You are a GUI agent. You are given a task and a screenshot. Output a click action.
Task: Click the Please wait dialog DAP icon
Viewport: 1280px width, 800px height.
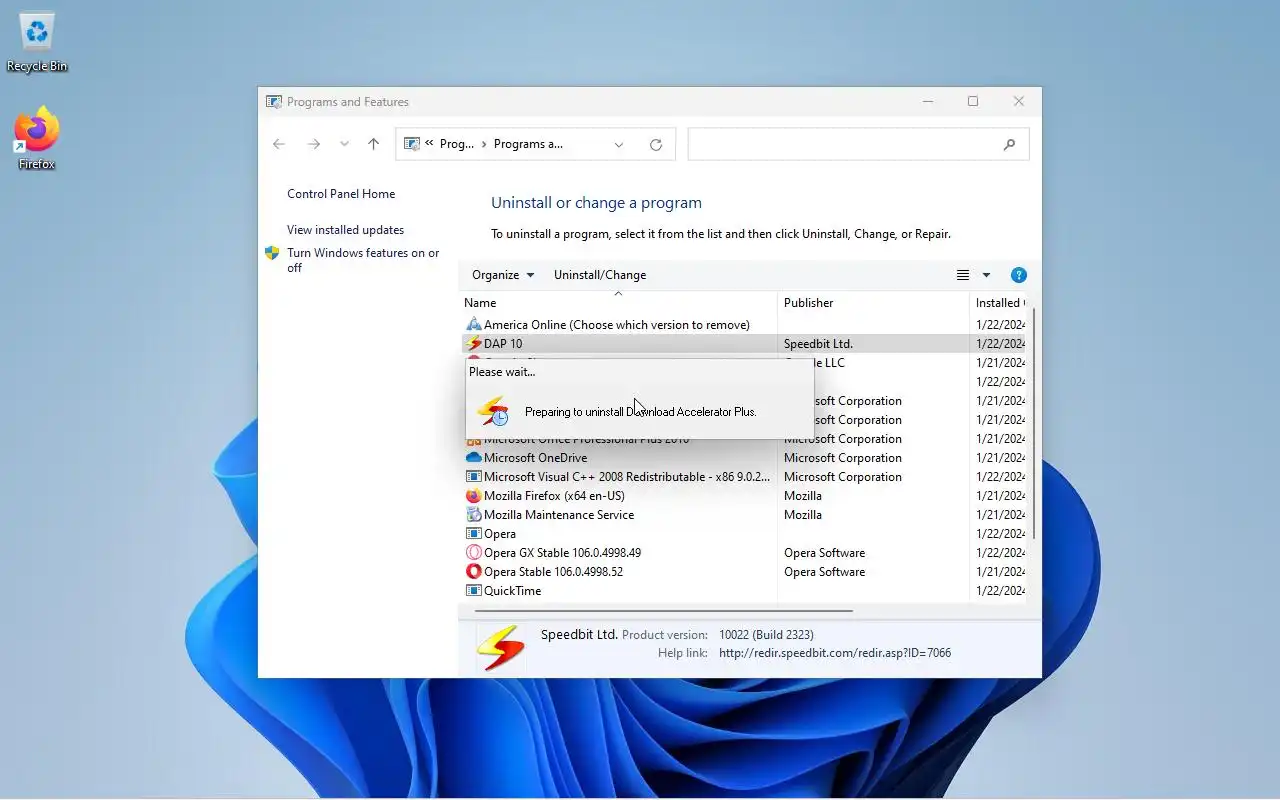493,412
